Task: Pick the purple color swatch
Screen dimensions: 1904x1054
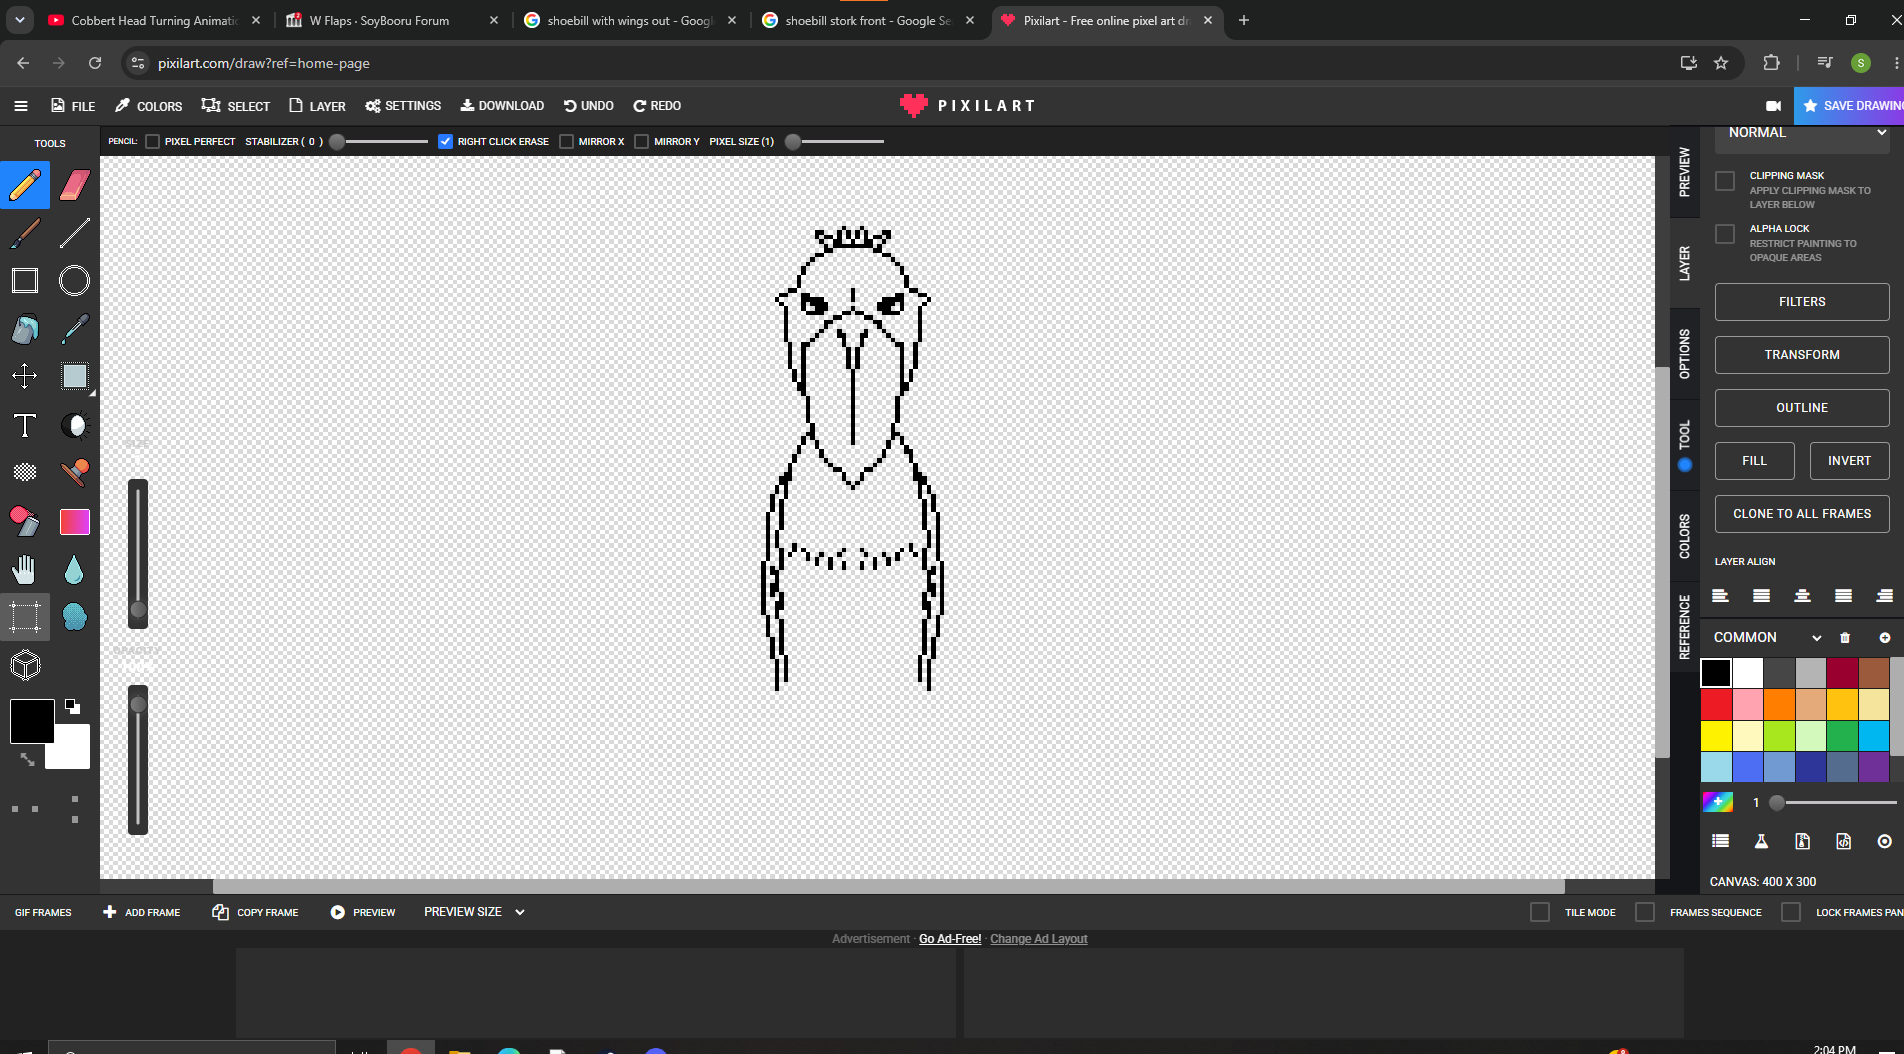Action: tap(1873, 767)
